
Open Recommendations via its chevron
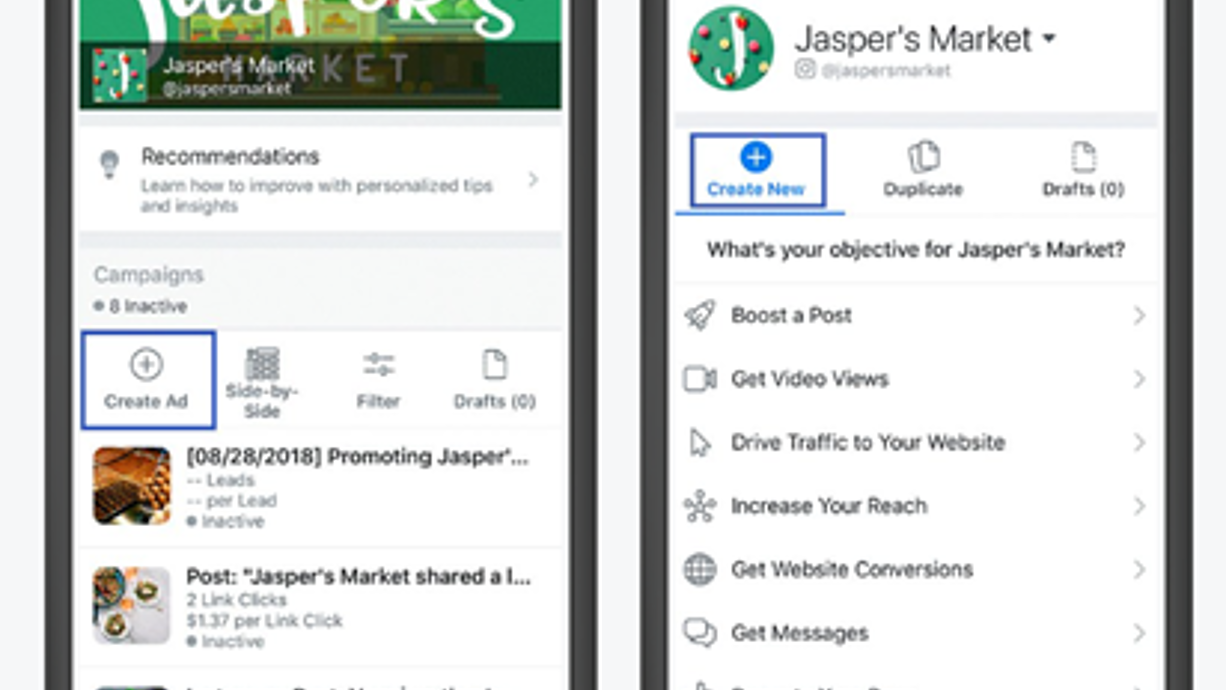(533, 180)
